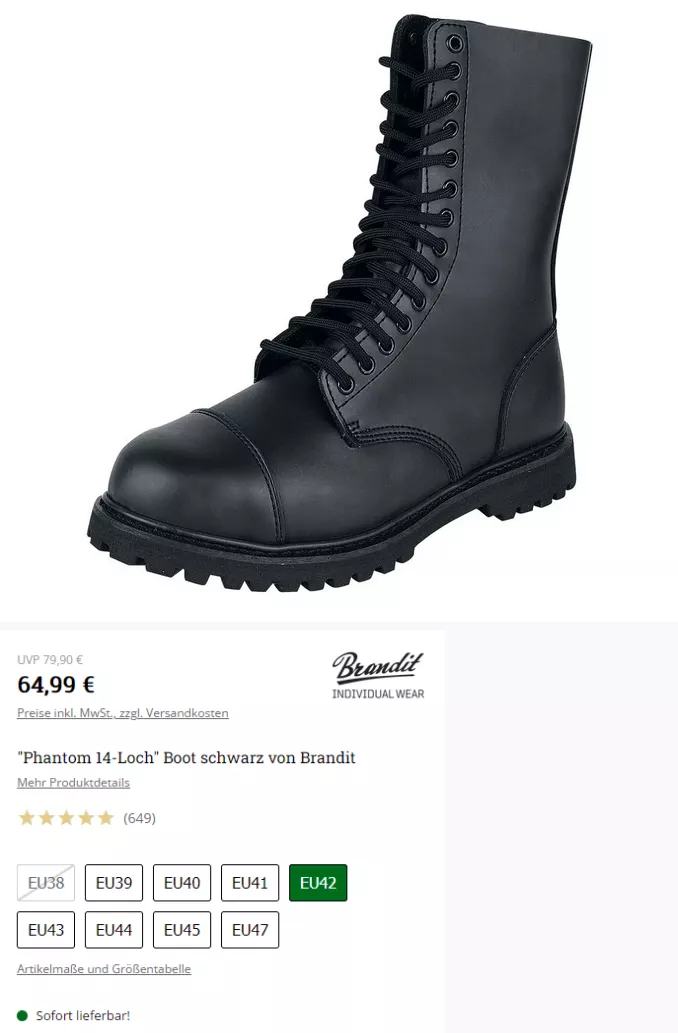Select size EU47
This screenshot has height=1033, width=678.
pos(250,930)
